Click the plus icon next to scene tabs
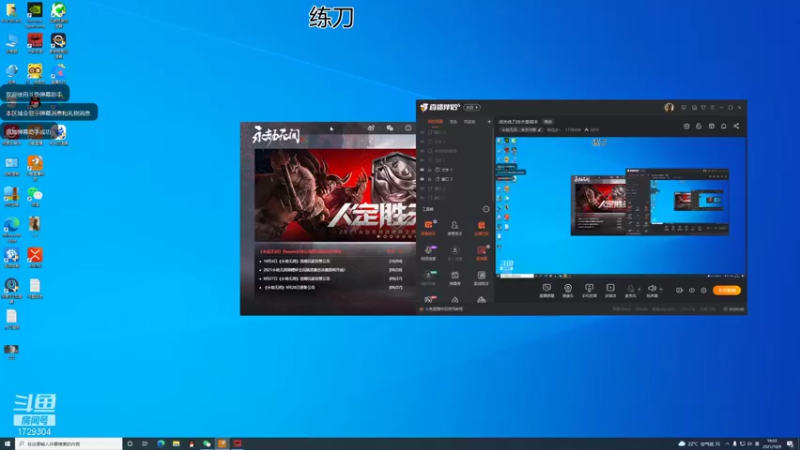Viewport: 800px width, 450px height. tap(489, 121)
